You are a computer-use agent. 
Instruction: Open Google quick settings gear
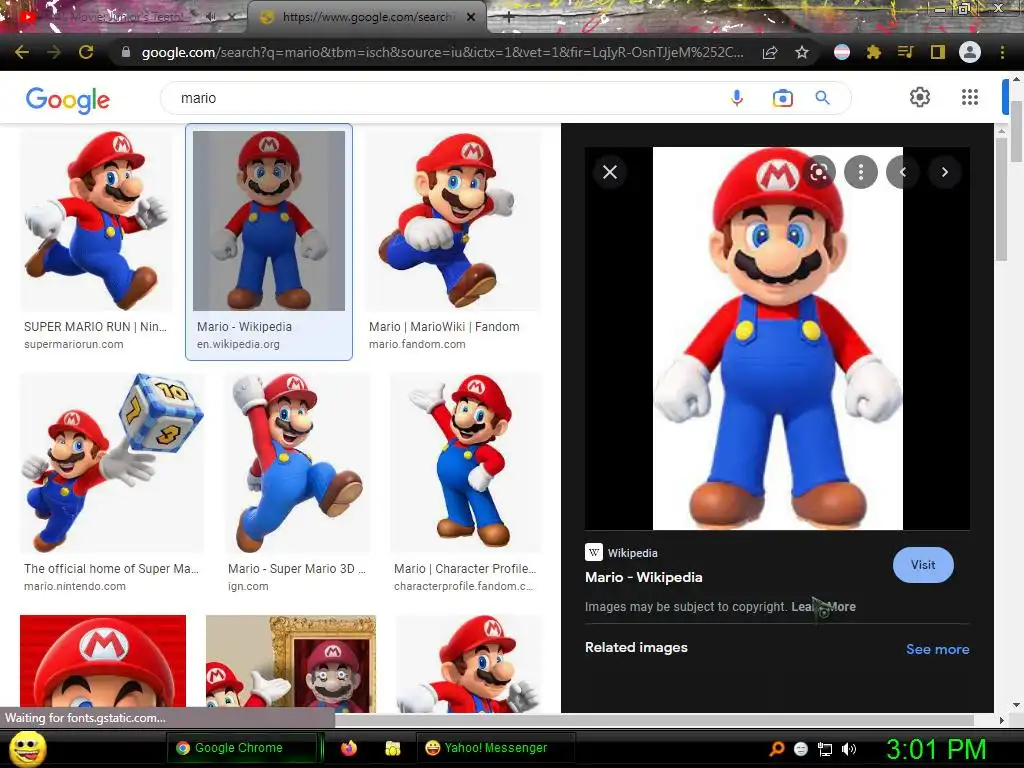coord(920,97)
